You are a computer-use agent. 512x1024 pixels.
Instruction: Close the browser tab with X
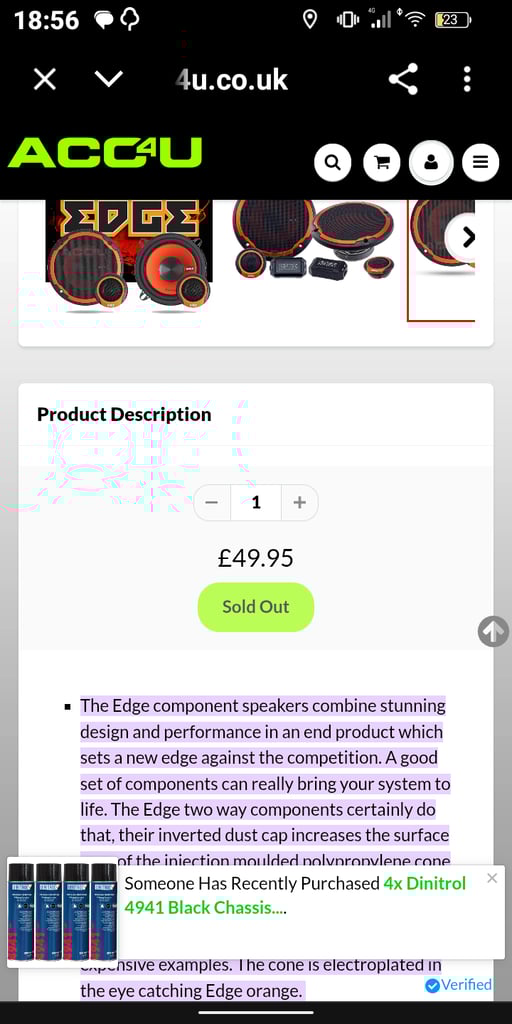coord(44,80)
